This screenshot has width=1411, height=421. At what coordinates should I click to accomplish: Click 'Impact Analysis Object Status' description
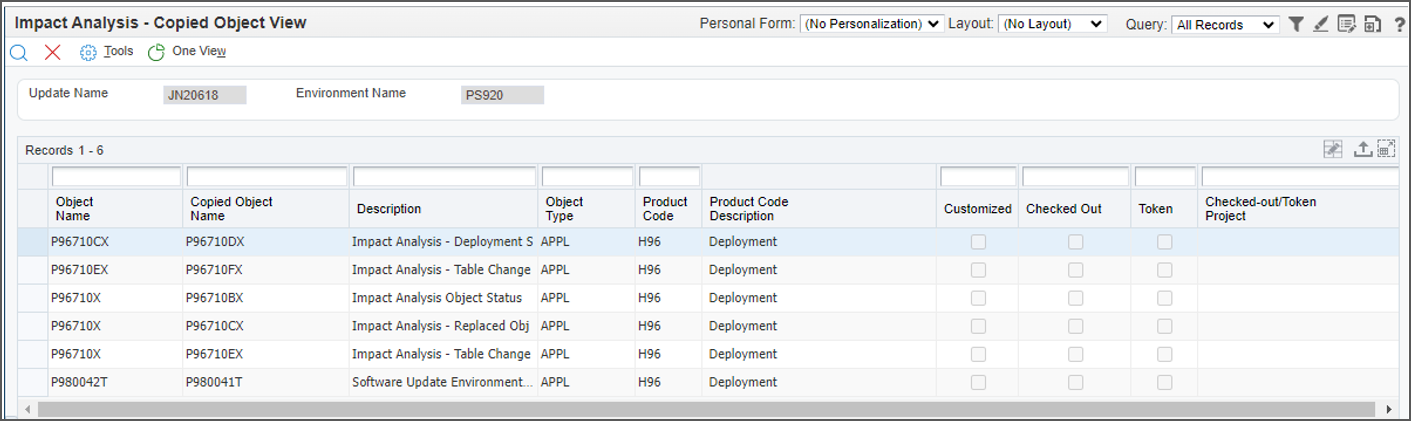point(437,298)
